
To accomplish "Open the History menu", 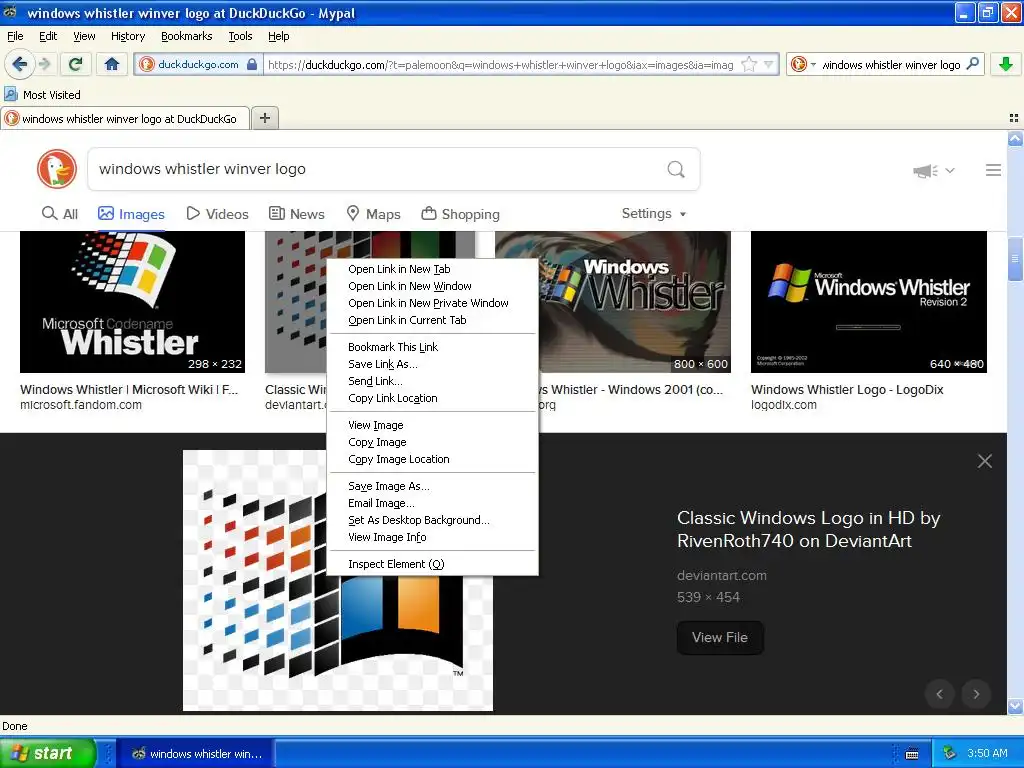I will click(x=128, y=36).
